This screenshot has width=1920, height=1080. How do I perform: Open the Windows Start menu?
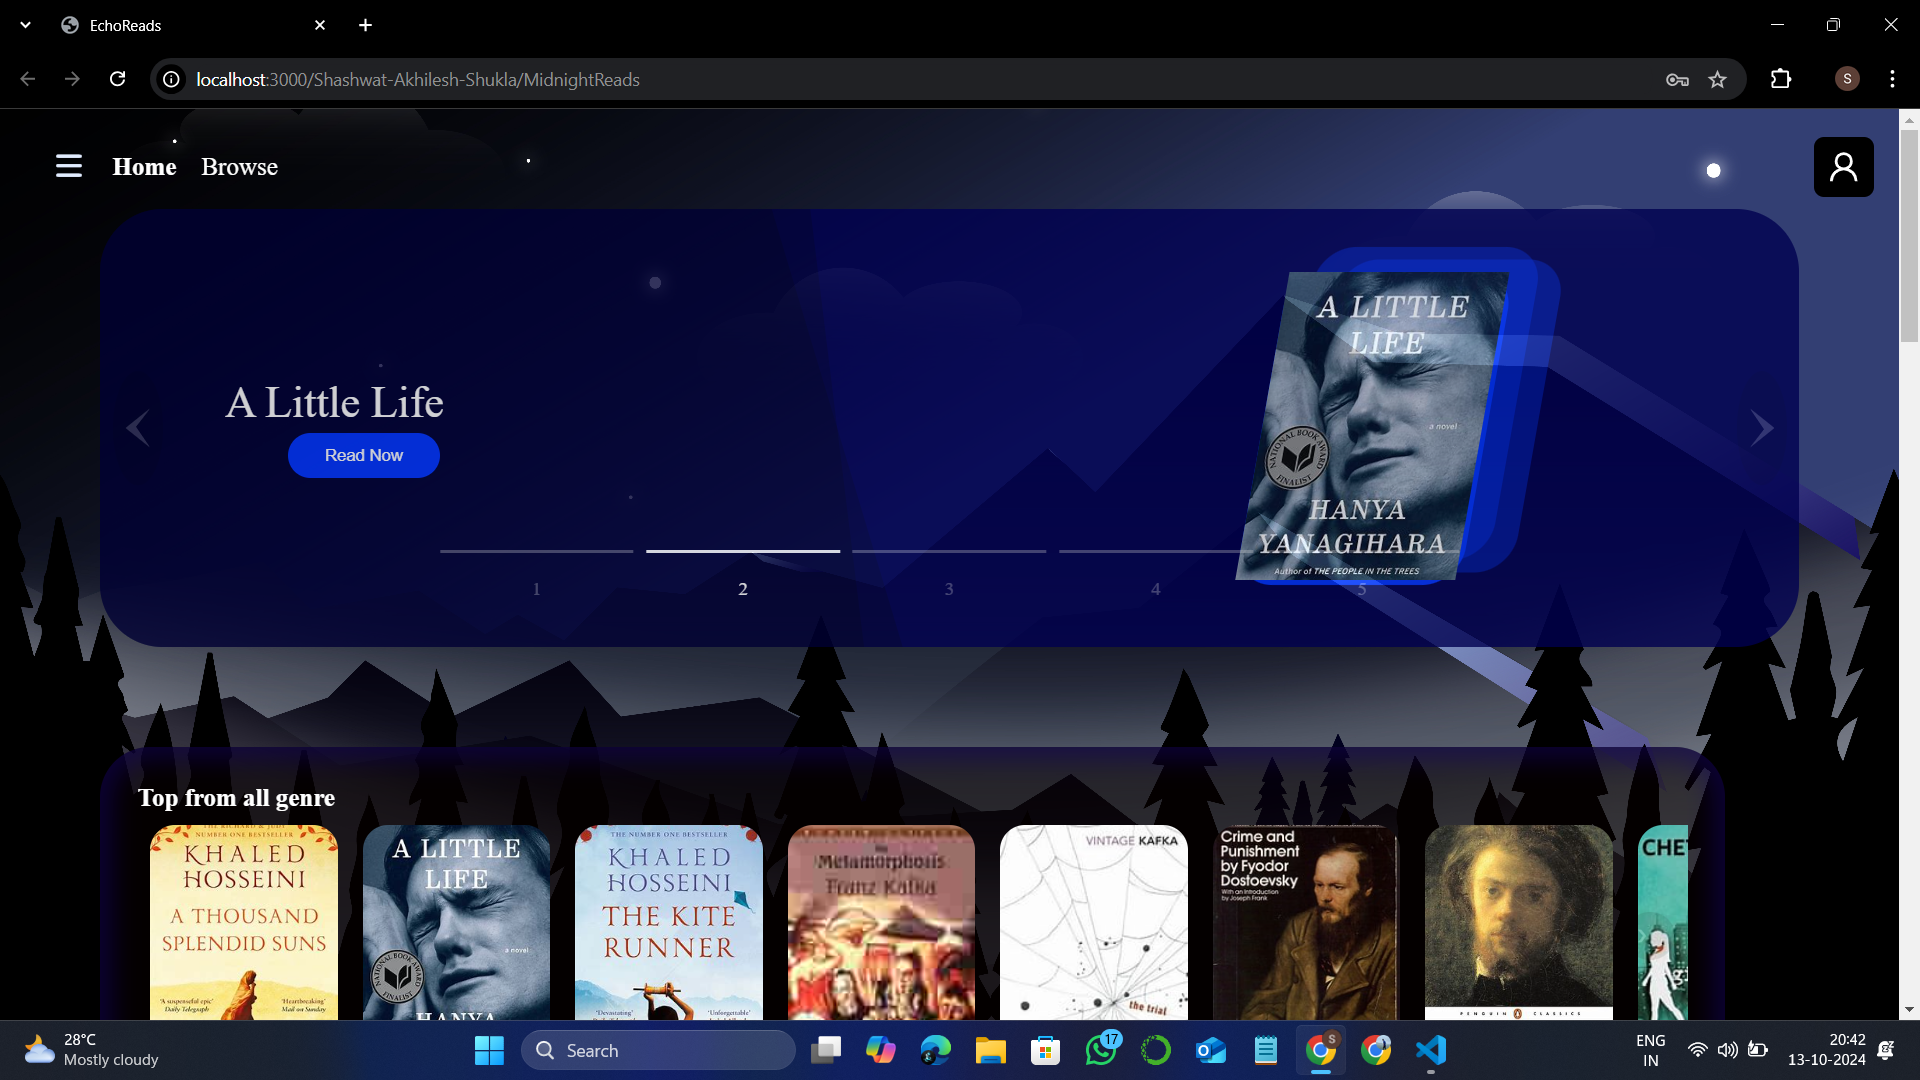[489, 1050]
